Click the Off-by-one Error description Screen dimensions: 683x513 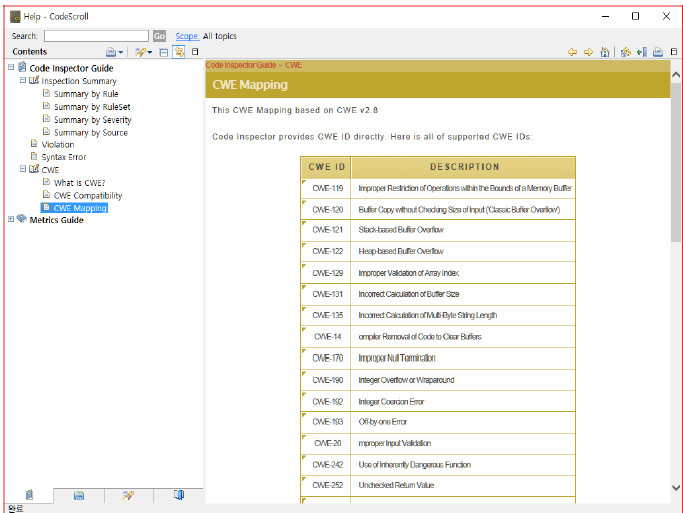[382, 422]
